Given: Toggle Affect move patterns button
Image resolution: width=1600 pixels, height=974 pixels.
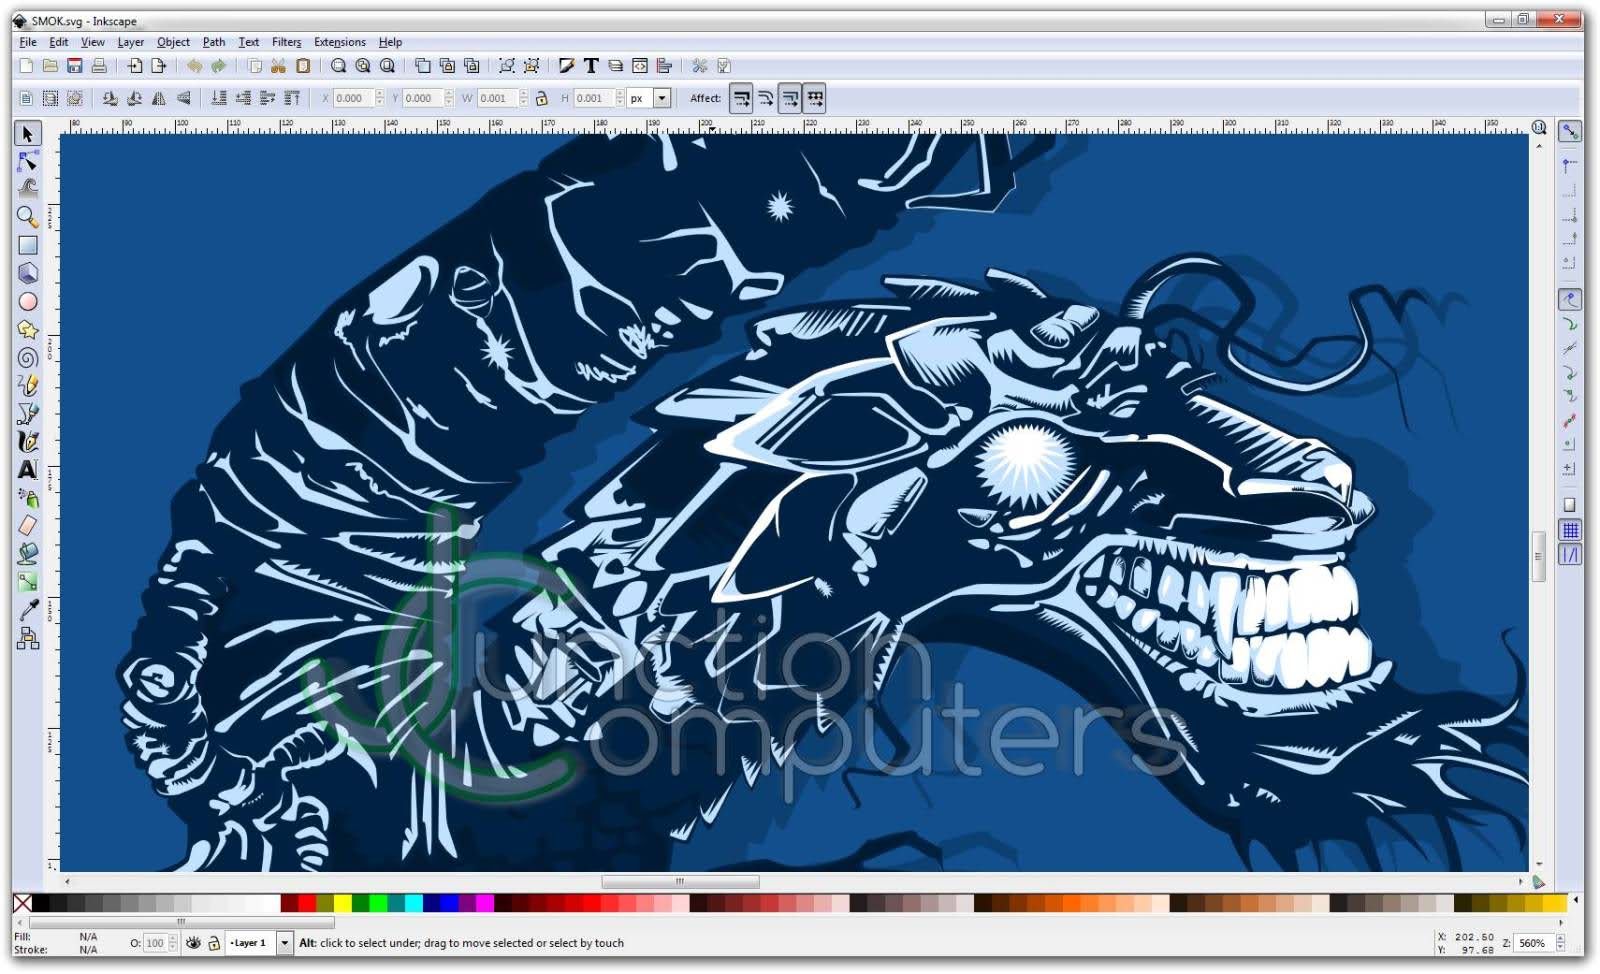Looking at the screenshot, I should (815, 98).
